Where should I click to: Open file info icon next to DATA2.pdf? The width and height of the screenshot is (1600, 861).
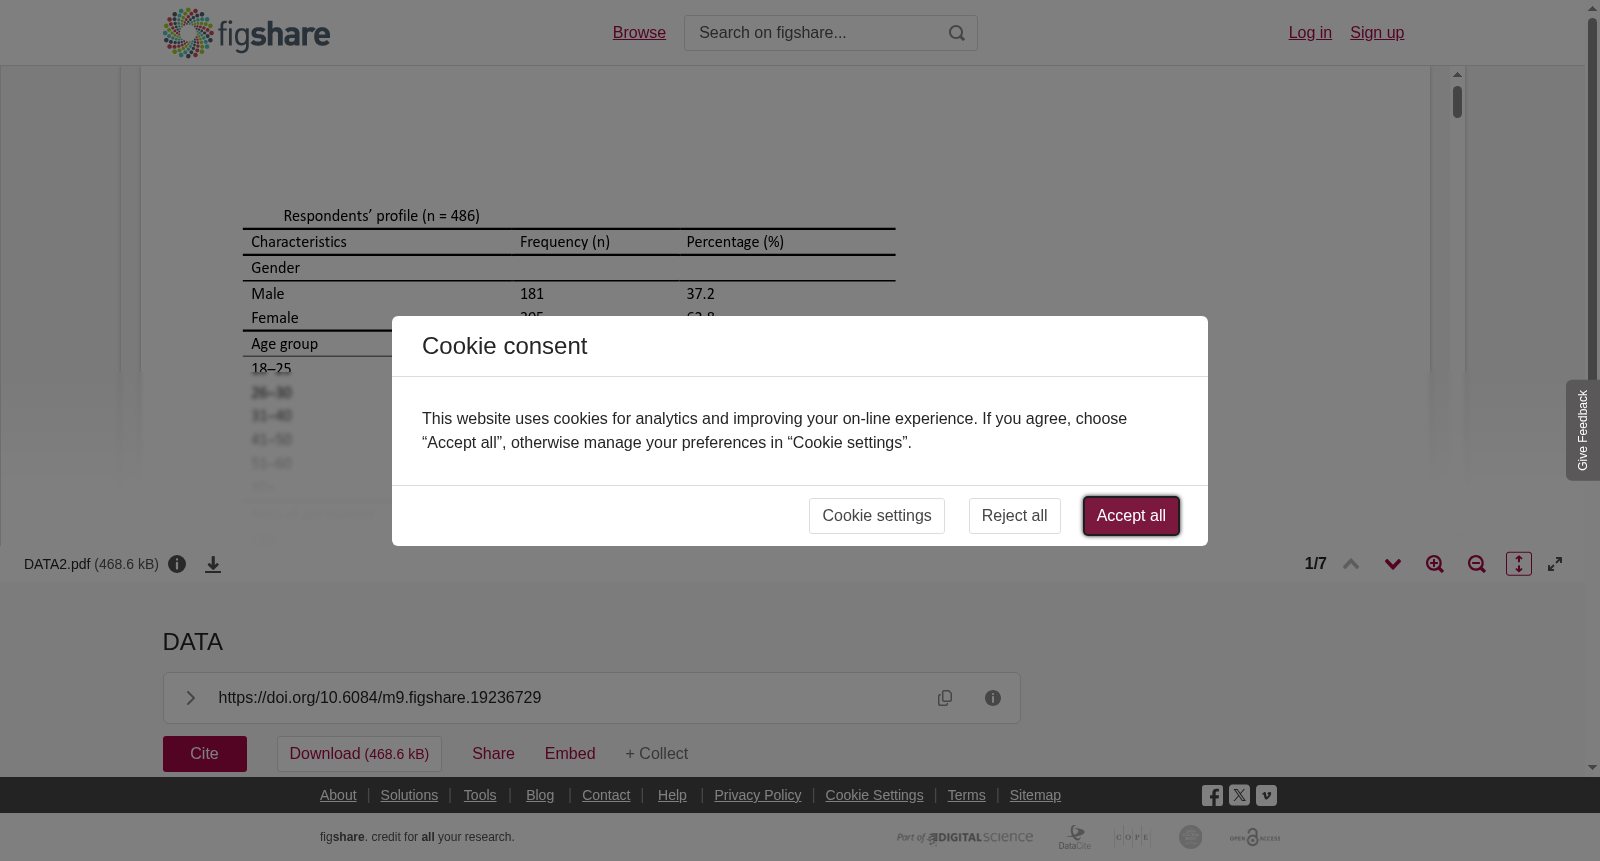tap(177, 564)
